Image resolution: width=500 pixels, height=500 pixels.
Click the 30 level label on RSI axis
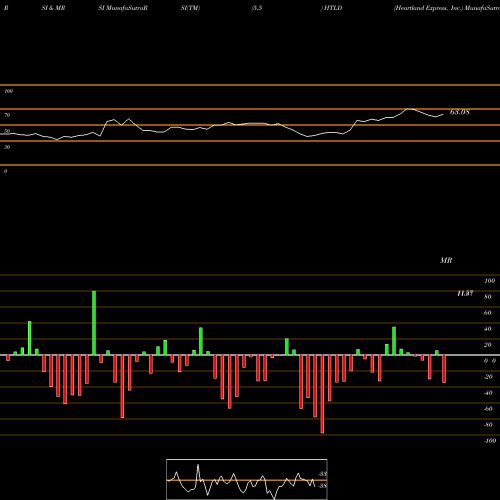pos(7,147)
